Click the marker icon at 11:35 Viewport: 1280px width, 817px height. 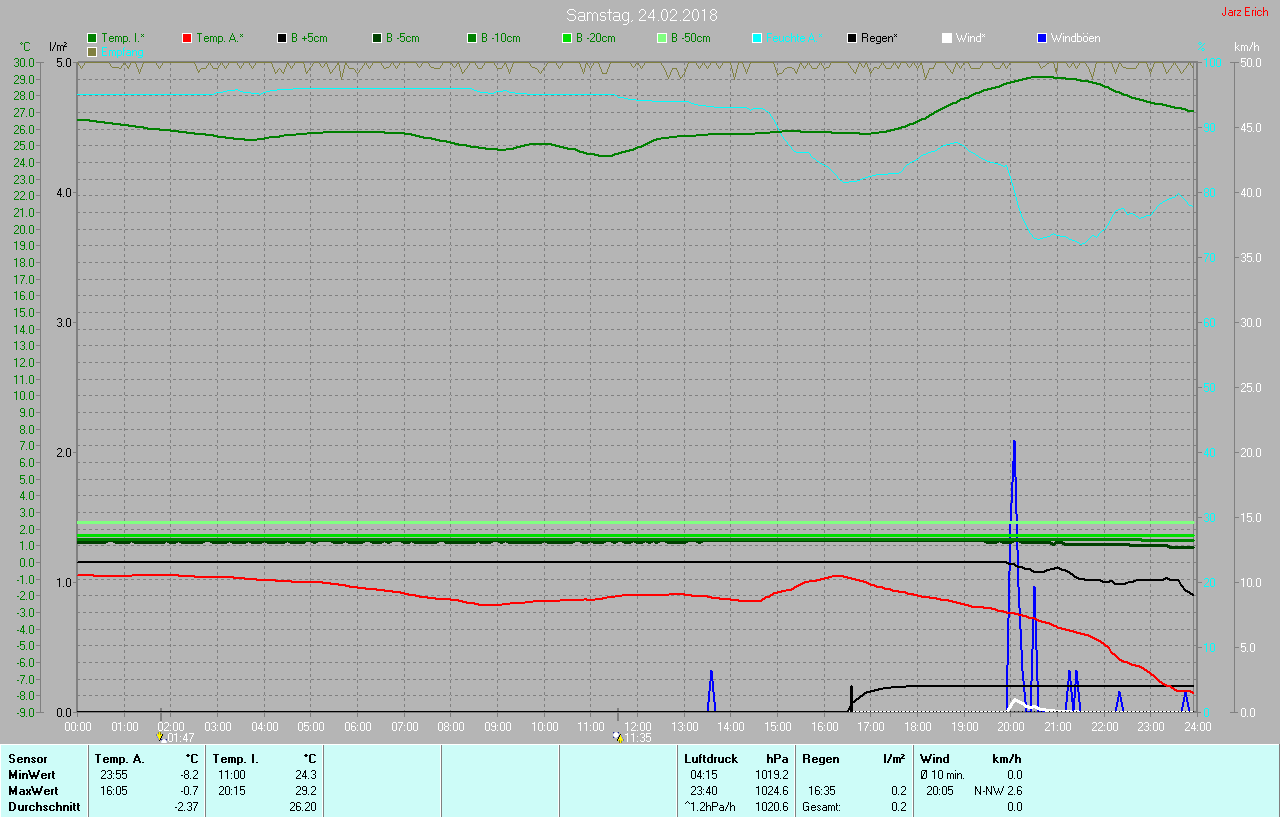click(x=618, y=737)
